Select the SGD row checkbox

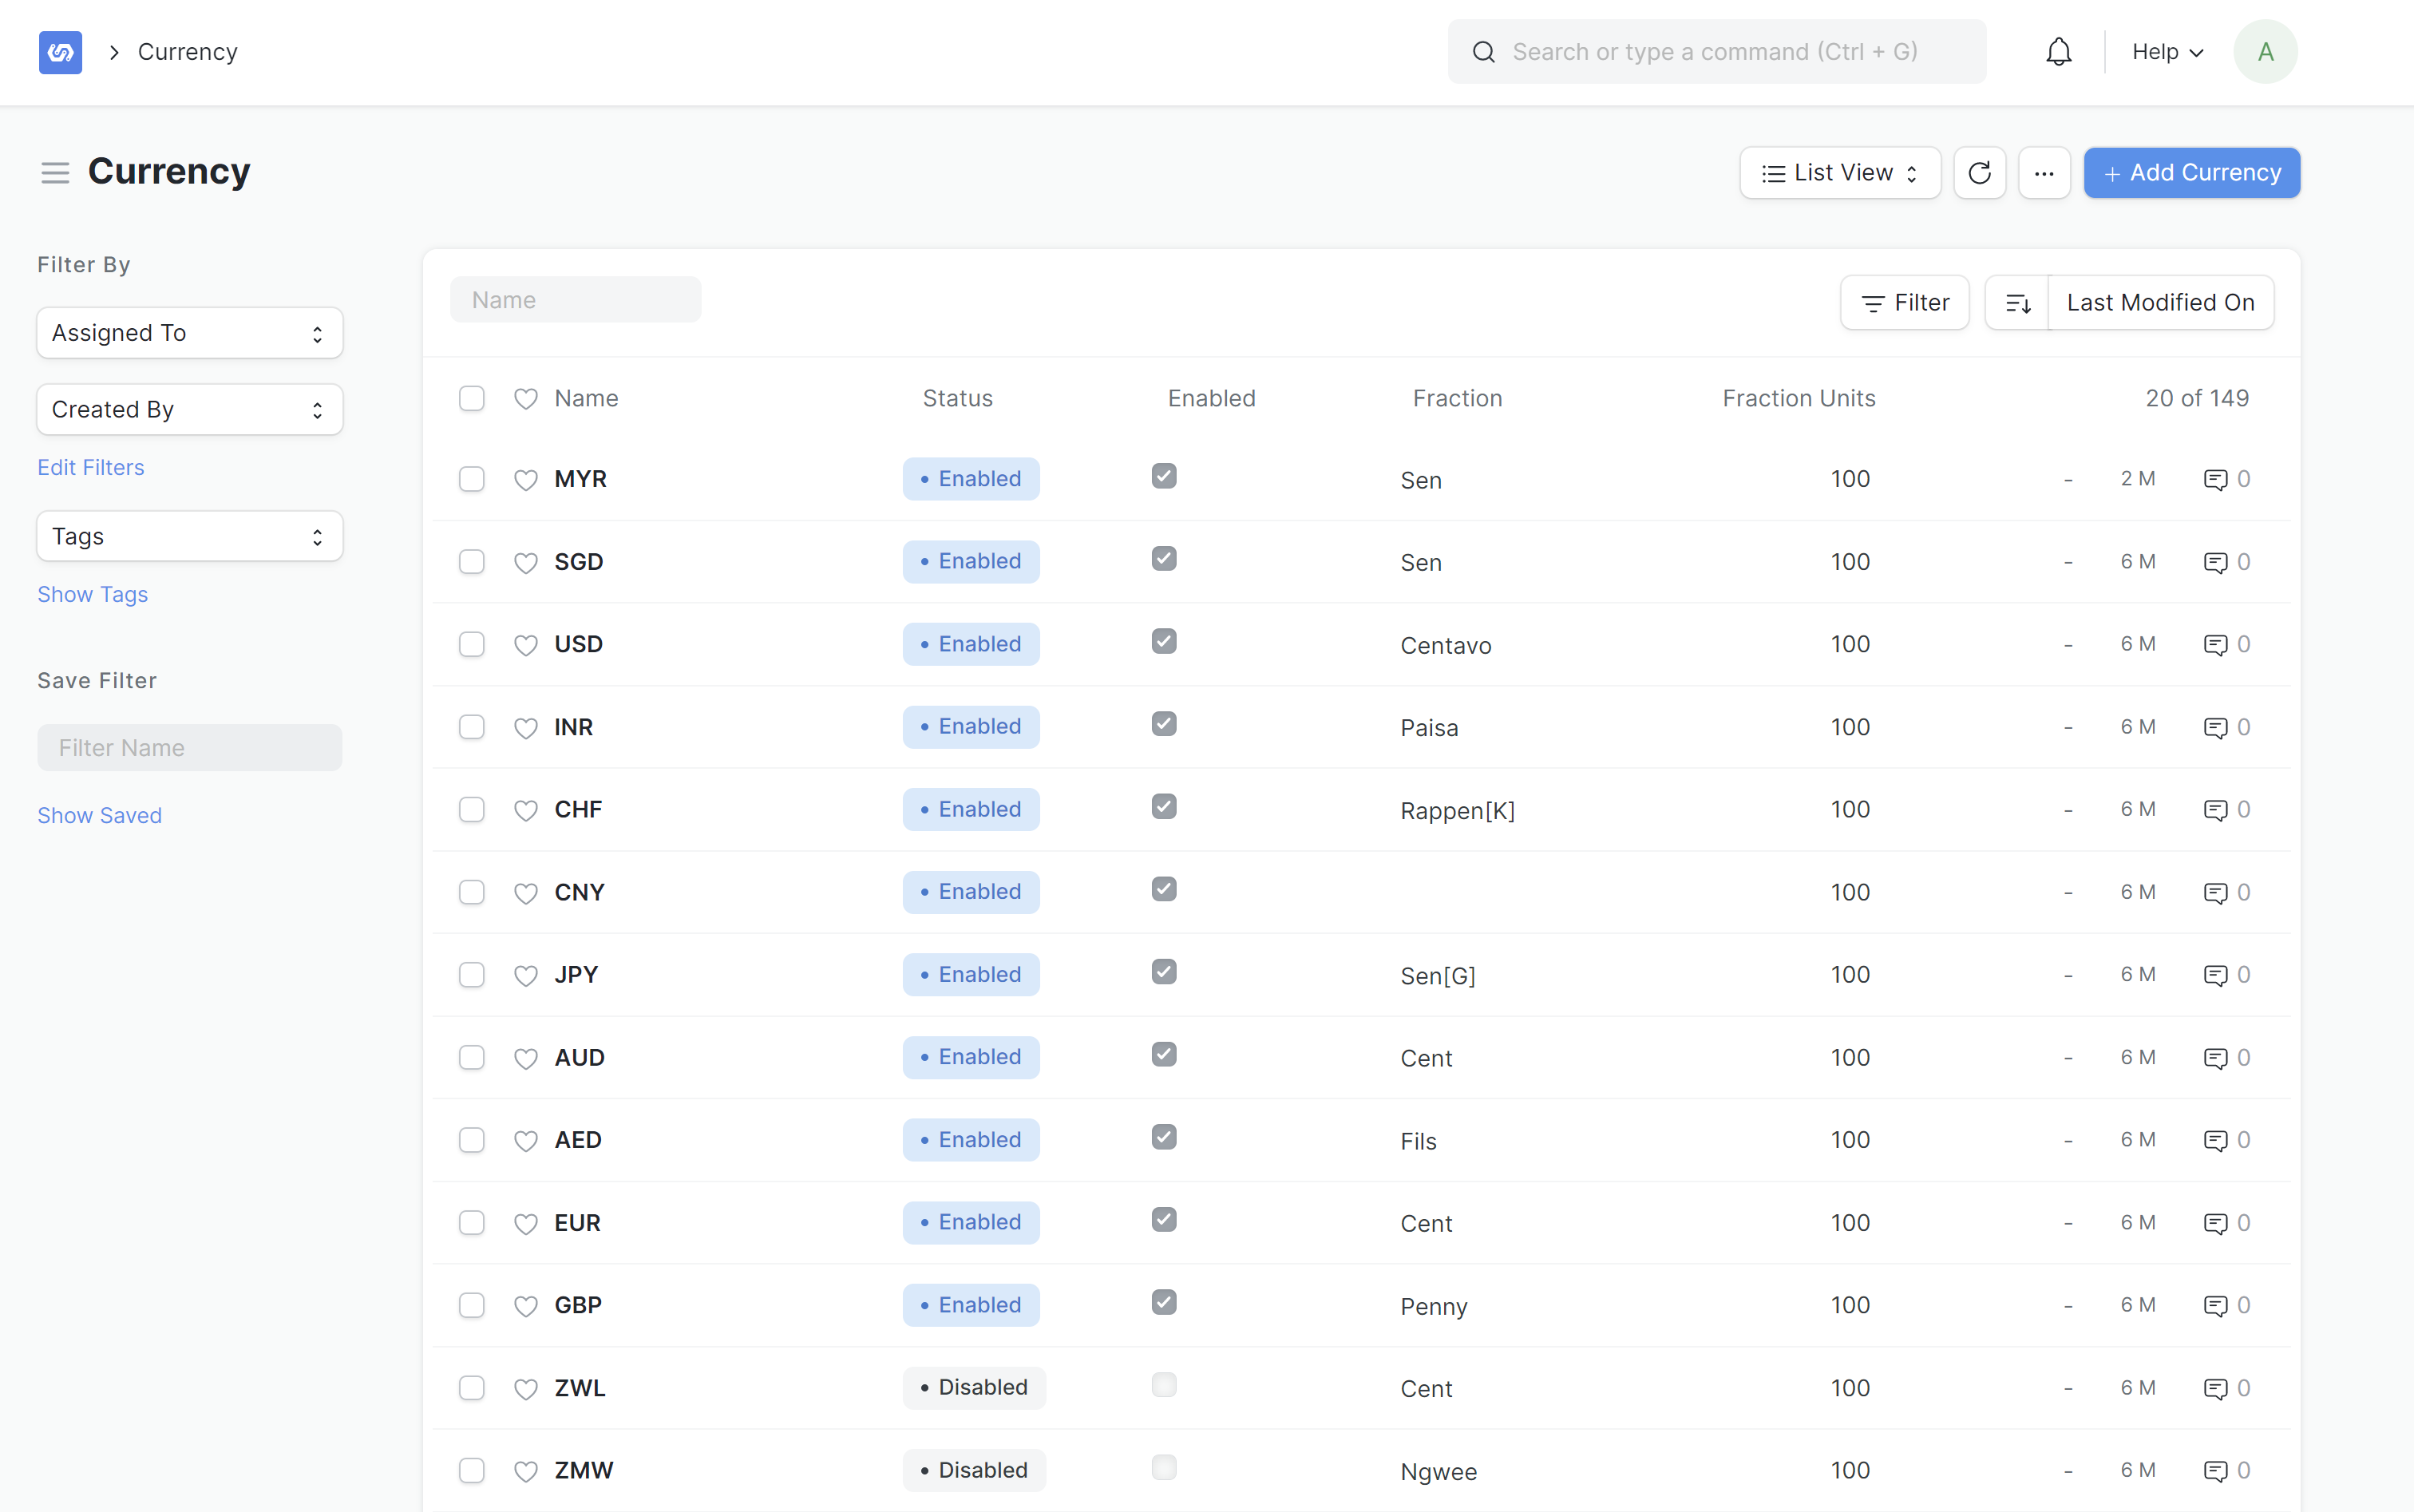click(x=472, y=562)
